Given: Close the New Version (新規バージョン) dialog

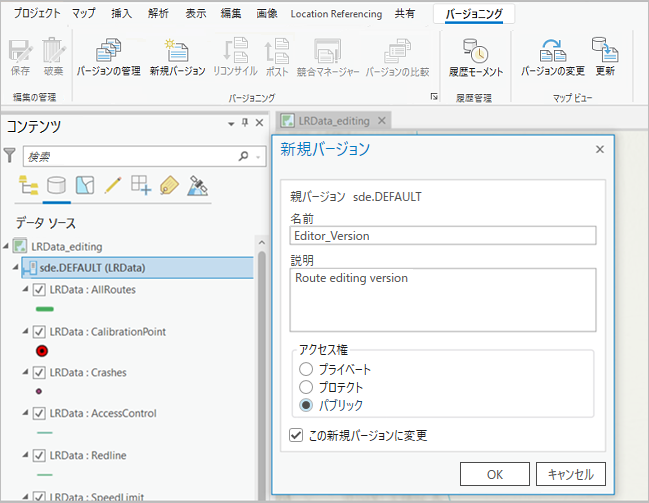Looking at the screenshot, I should pyautogui.click(x=600, y=149).
